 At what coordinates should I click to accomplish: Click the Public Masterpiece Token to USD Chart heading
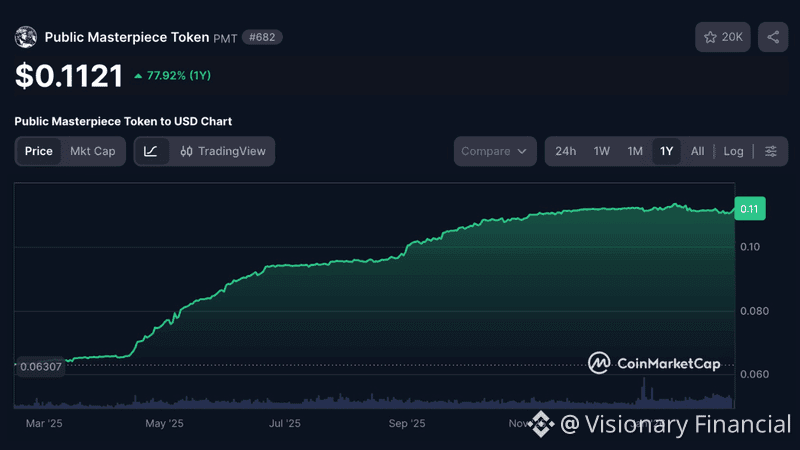pos(123,121)
